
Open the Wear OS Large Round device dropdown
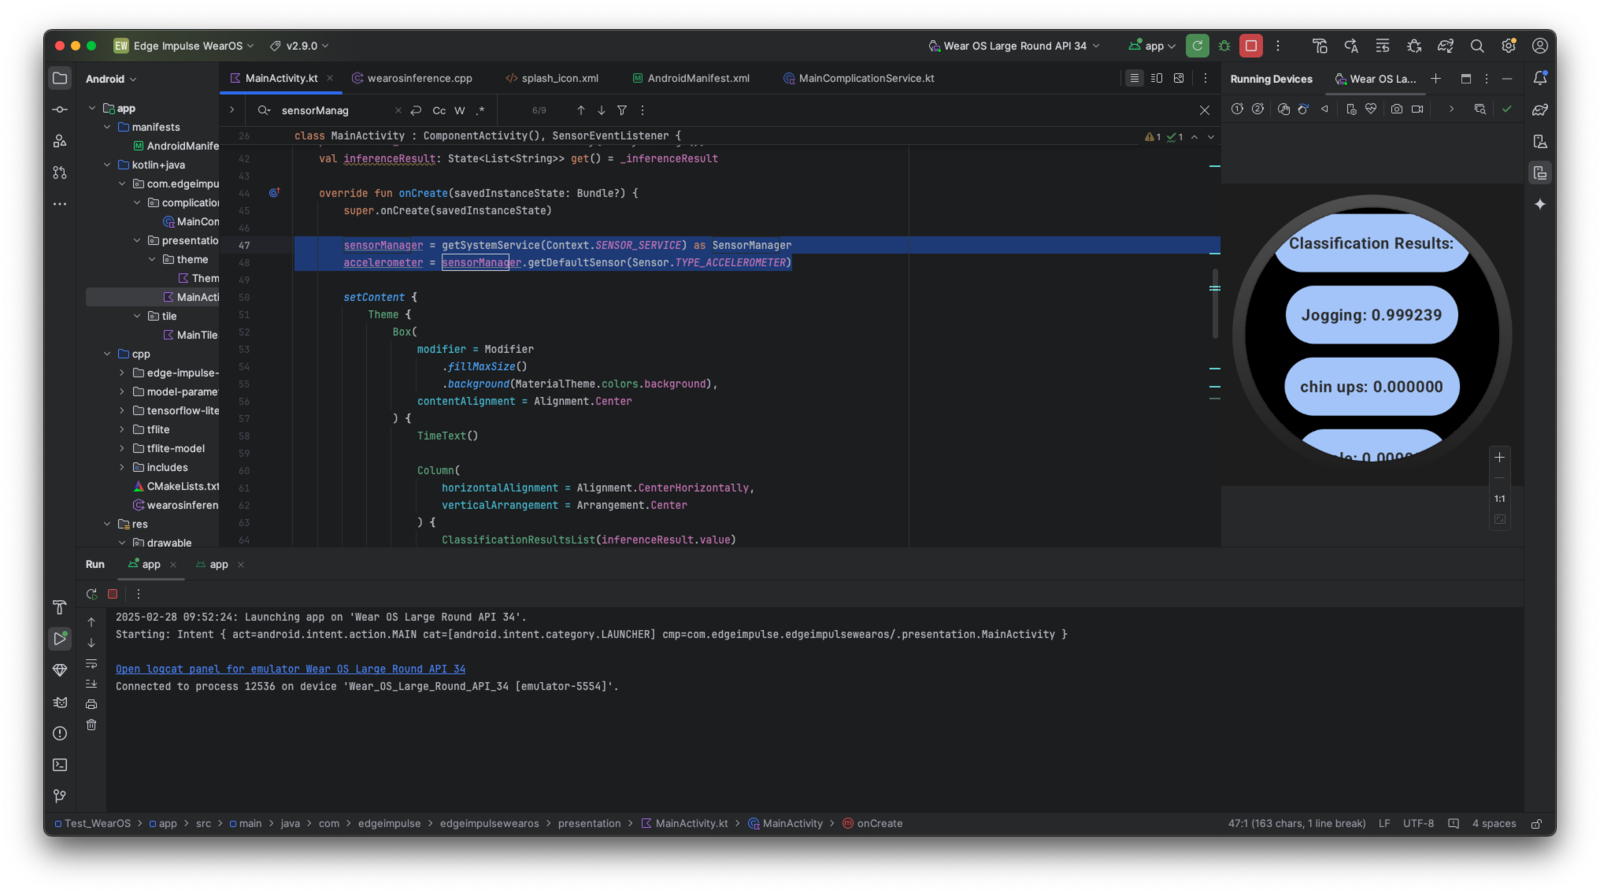click(1014, 46)
